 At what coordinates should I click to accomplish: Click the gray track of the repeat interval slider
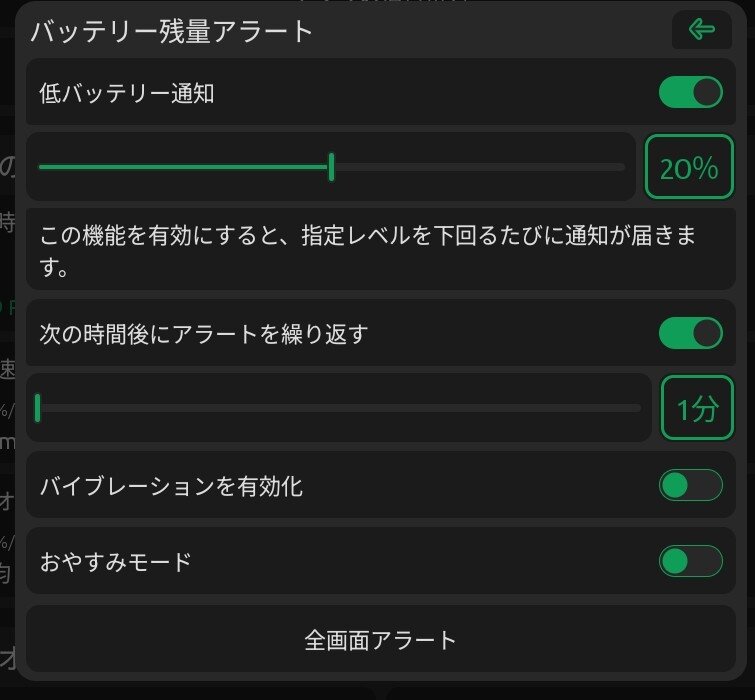tap(341, 408)
